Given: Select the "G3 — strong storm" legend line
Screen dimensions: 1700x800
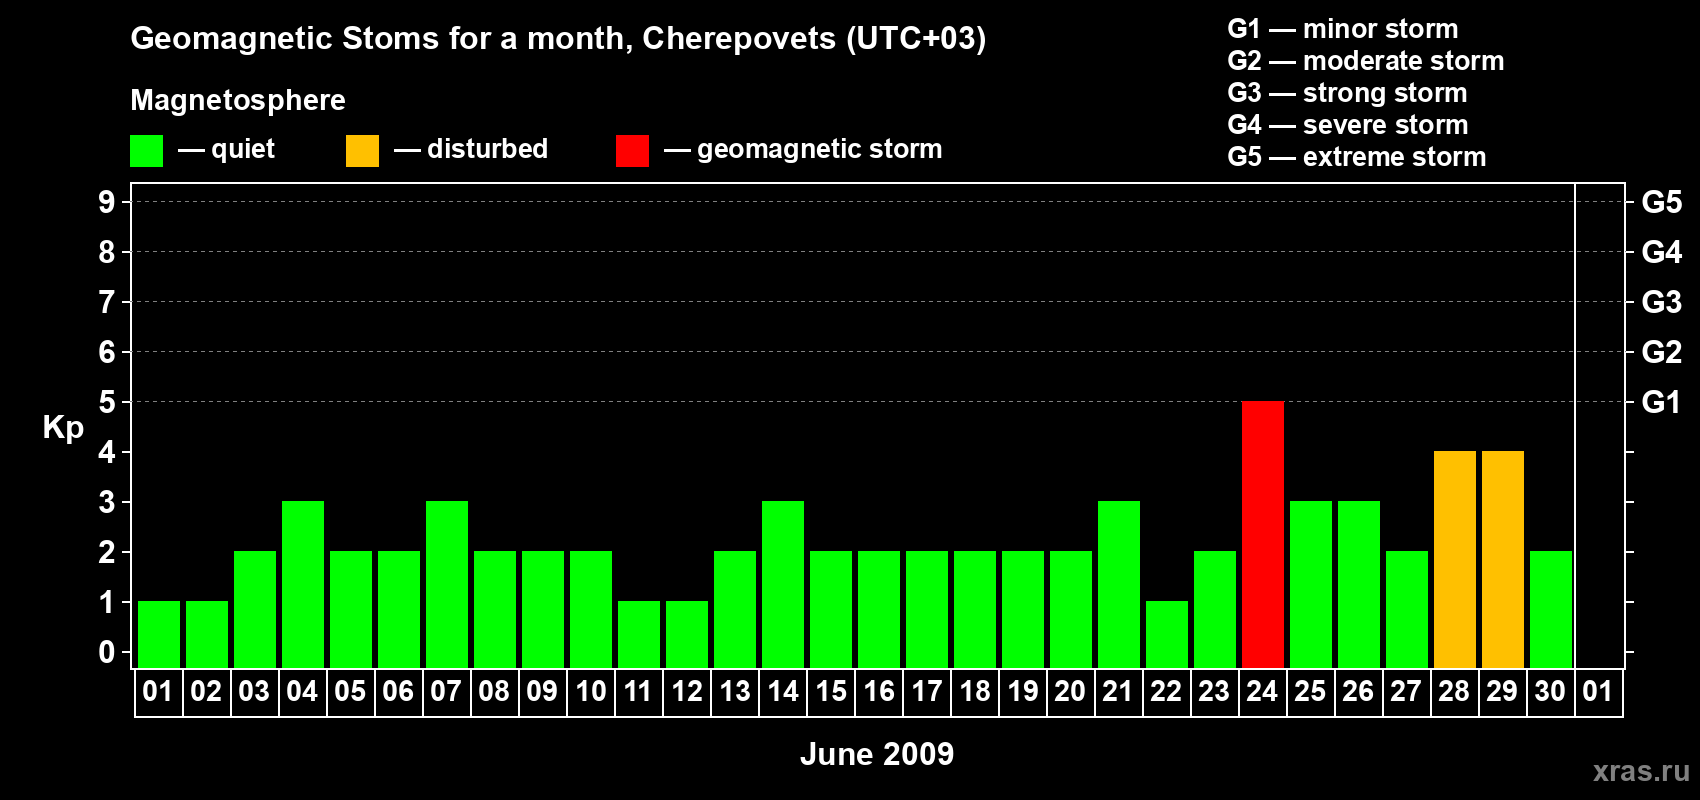Looking at the screenshot, I should coord(1347,93).
